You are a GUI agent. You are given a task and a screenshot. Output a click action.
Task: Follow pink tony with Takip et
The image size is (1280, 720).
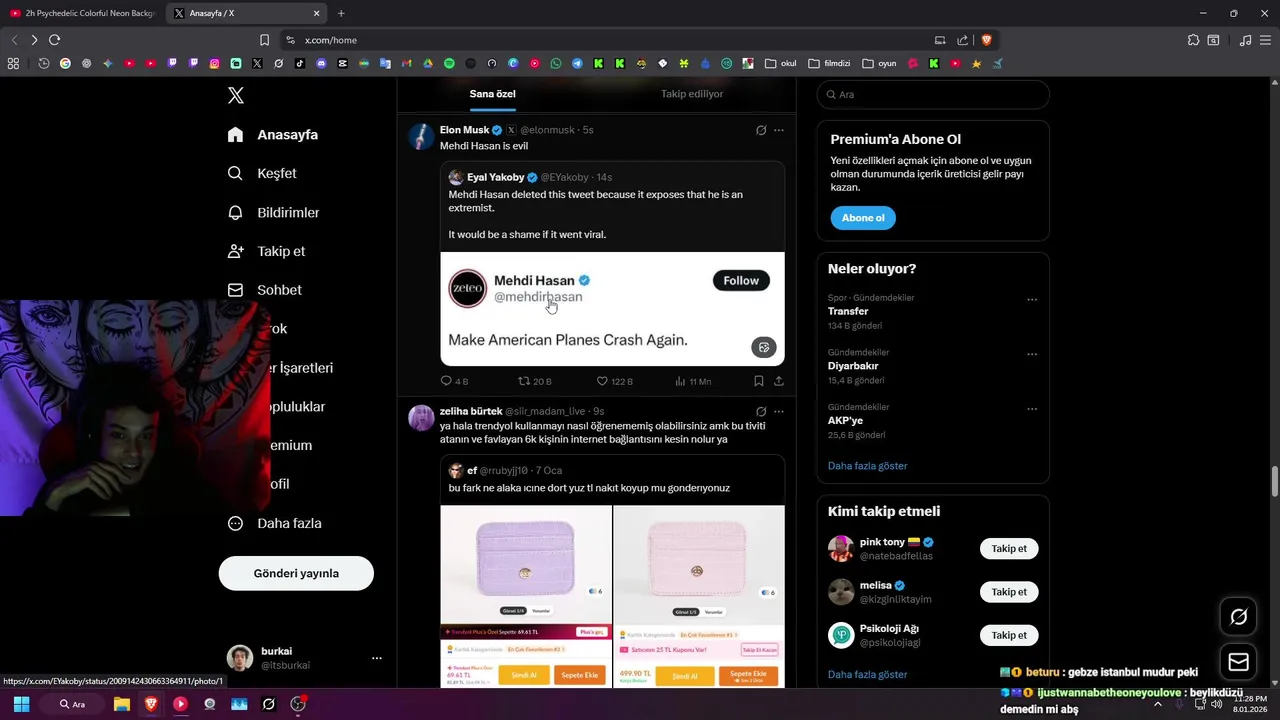pos(1009,549)
